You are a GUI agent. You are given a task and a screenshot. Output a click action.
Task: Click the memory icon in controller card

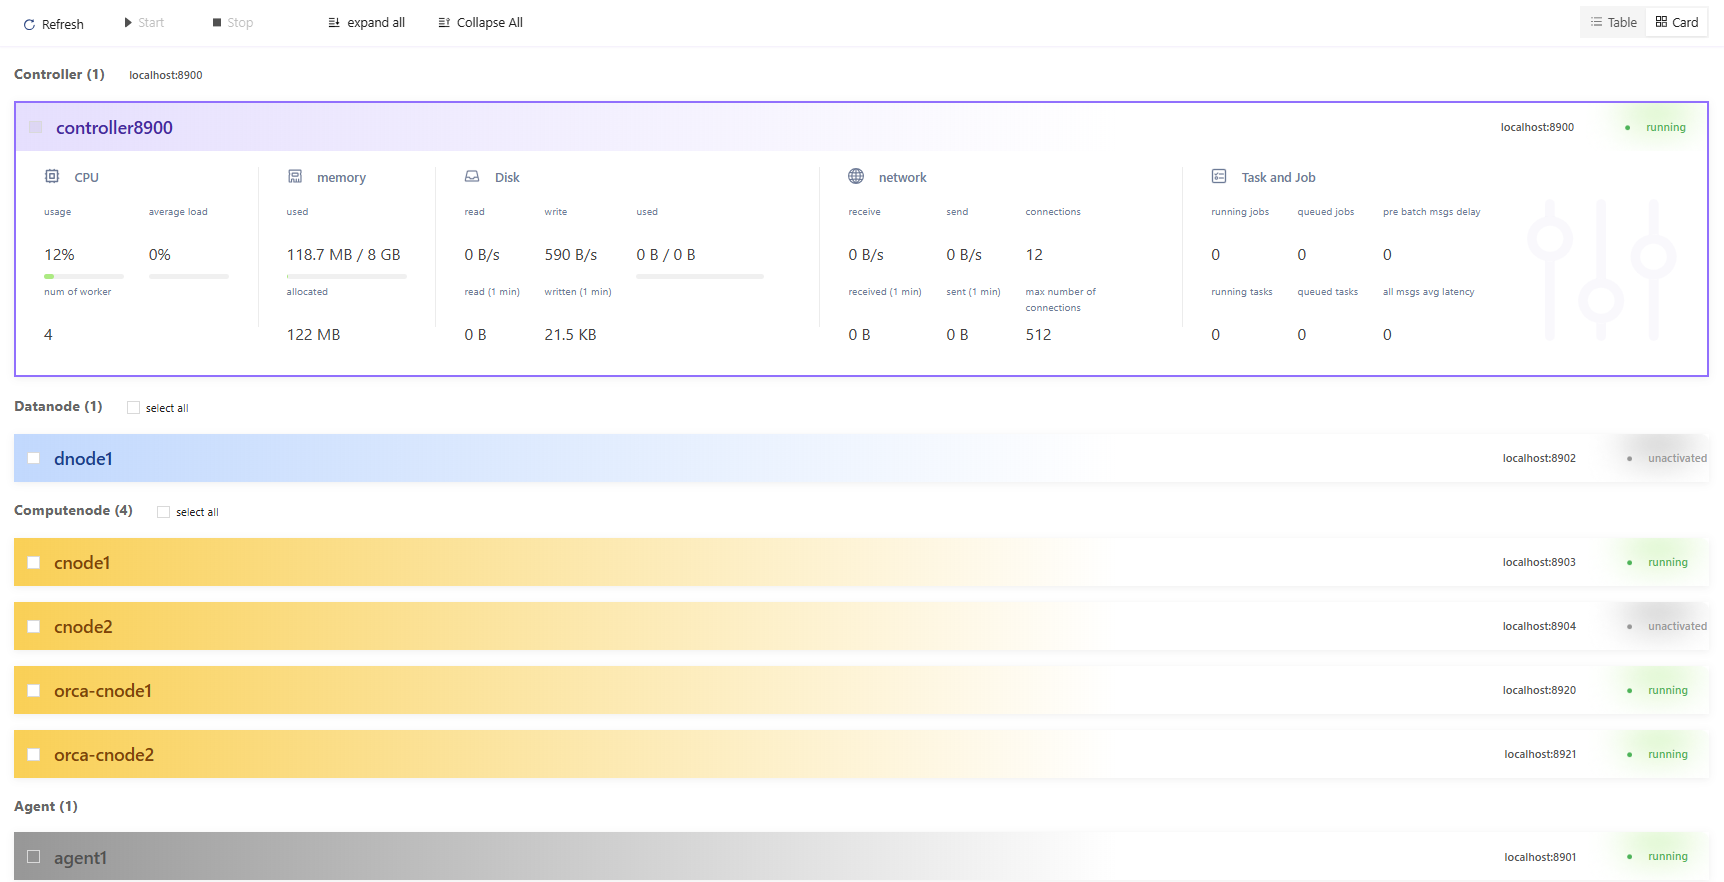point(295,176)
